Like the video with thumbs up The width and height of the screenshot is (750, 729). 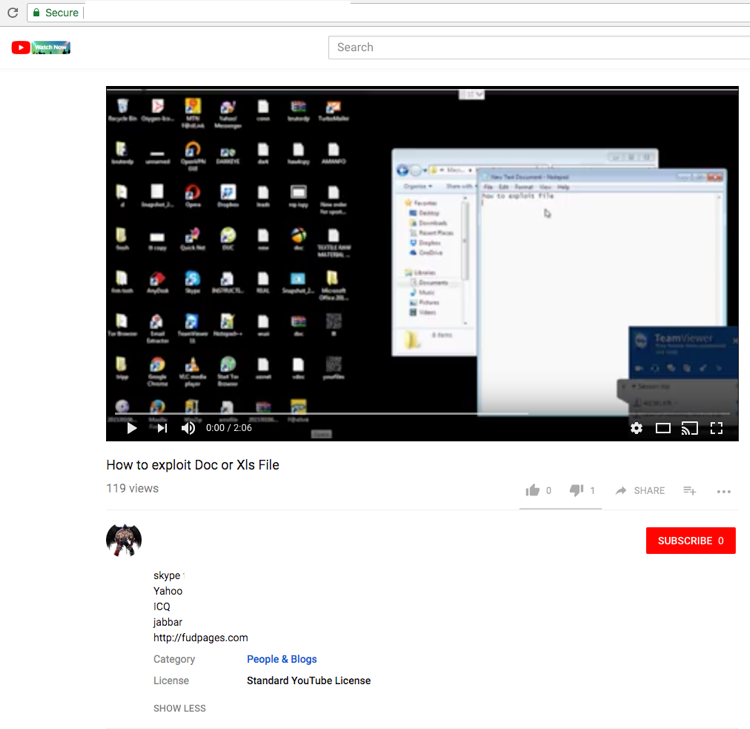tap(533, 490)
